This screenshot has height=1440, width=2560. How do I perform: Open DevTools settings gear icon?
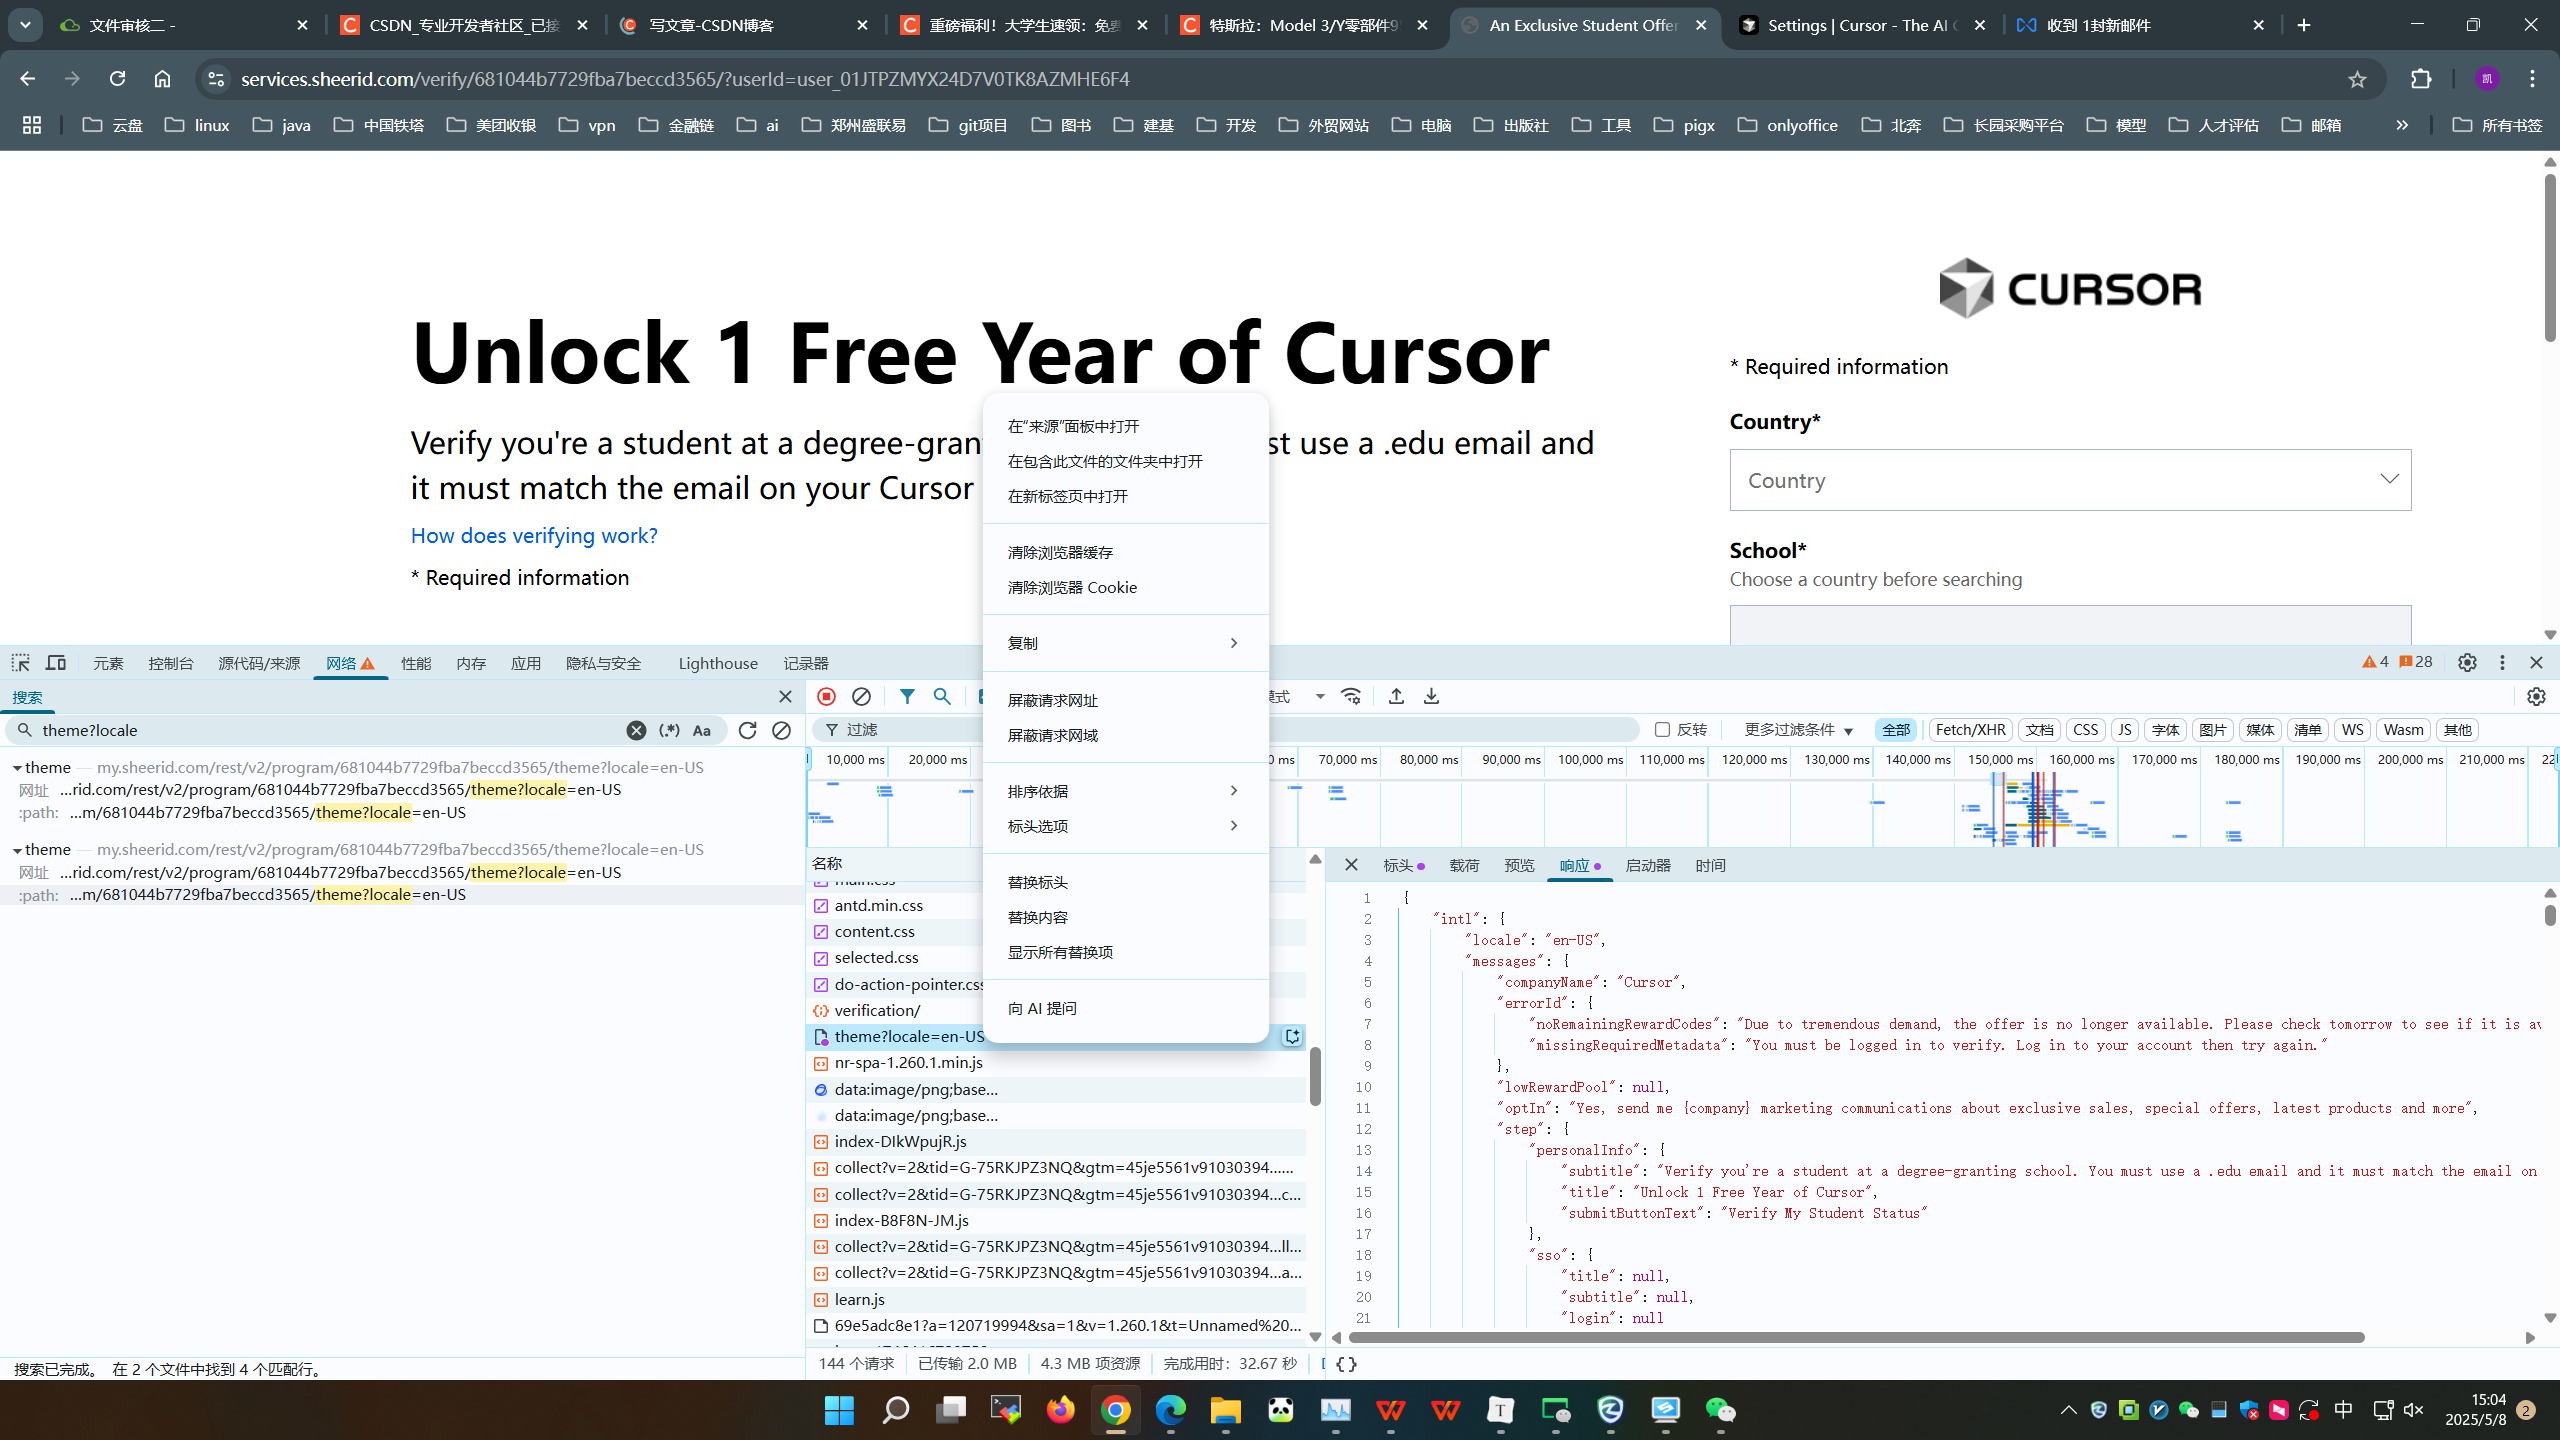(x=2467, y=662)
